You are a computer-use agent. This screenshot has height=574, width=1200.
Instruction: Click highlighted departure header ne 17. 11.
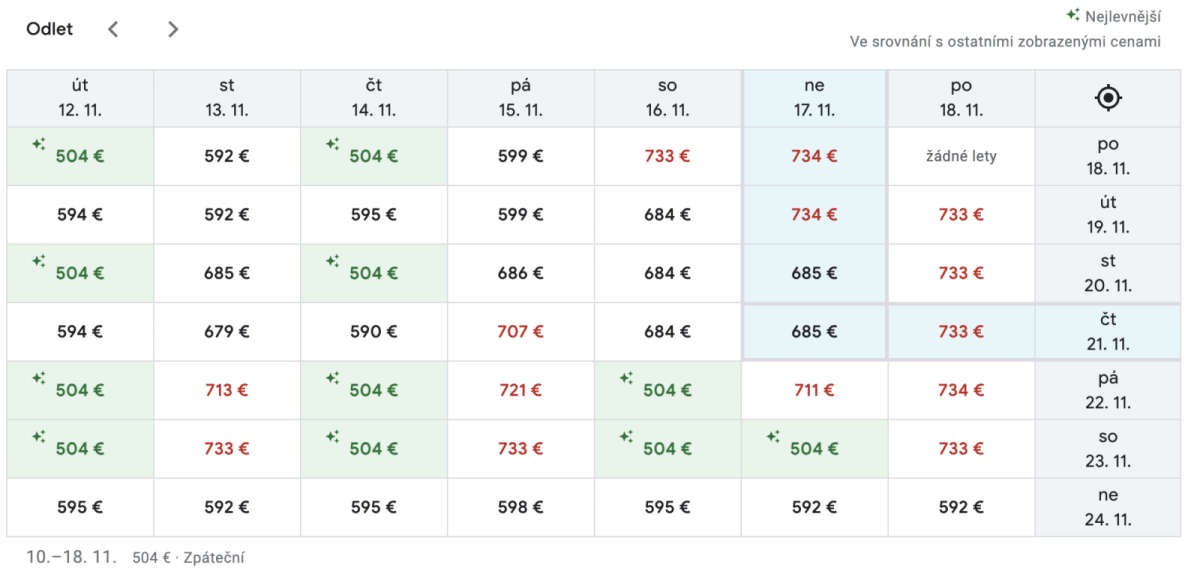click(x=814, y=98)
